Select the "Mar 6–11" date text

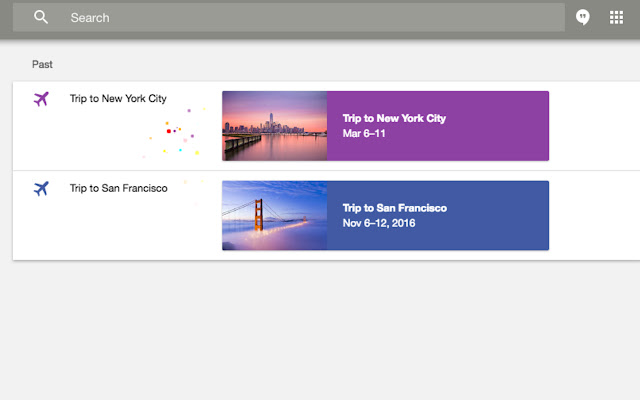click(x=362, y=133)
